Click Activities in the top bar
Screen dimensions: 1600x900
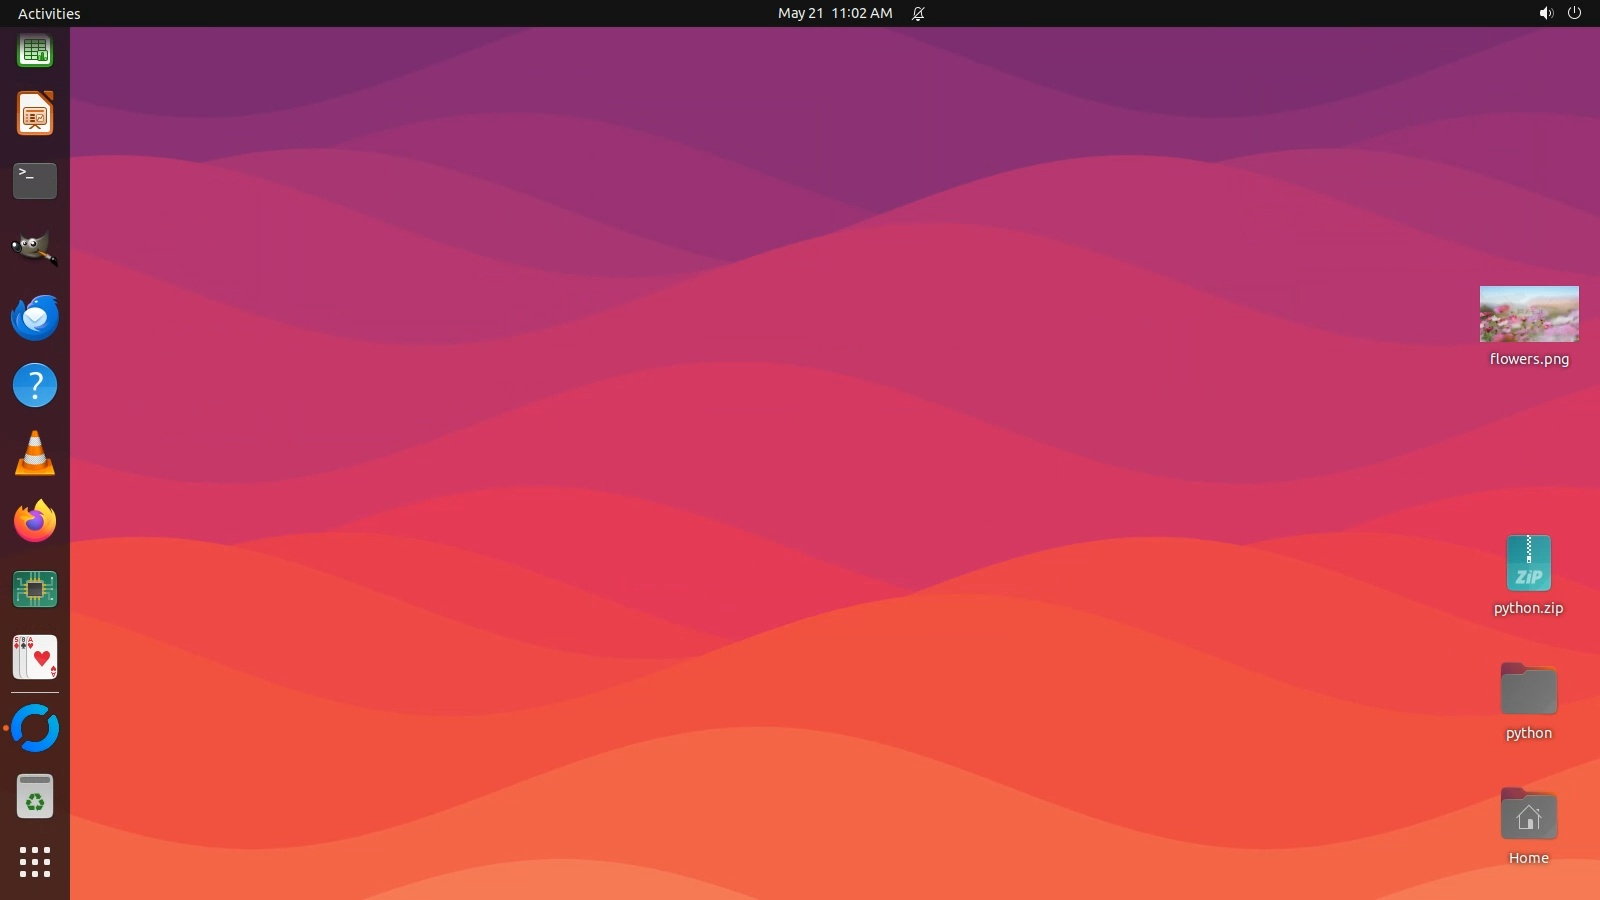tap(49, 13)
